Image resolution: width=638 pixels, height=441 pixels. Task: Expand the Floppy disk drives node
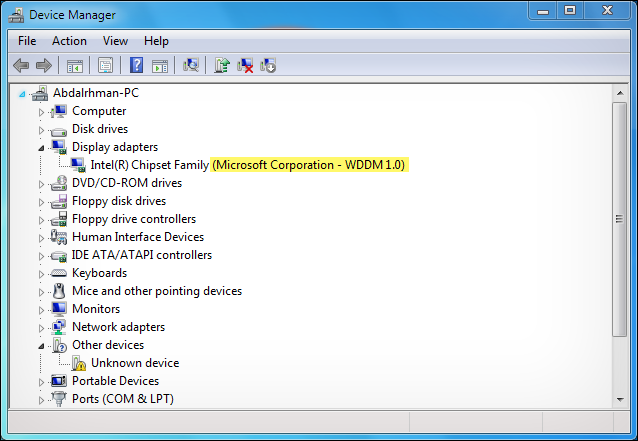41,202
